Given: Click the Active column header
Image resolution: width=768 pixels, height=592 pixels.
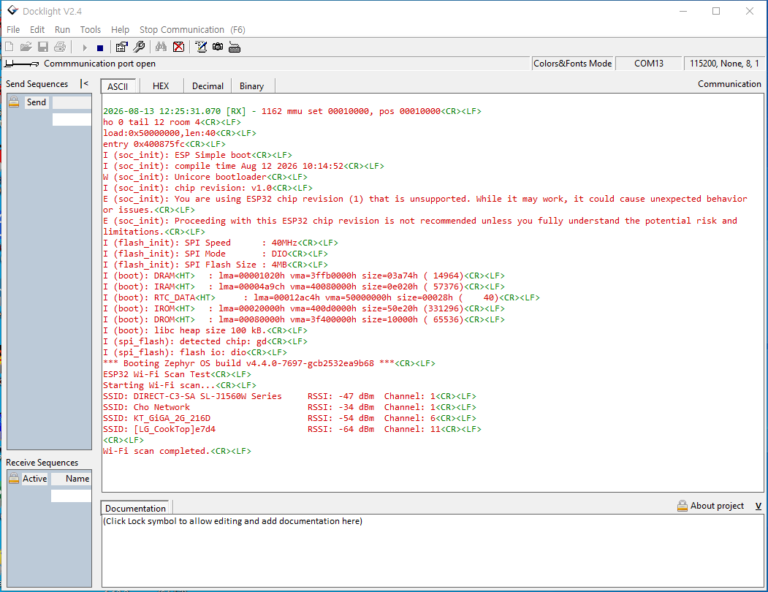Looking at the screenshot, I should 35,478.
